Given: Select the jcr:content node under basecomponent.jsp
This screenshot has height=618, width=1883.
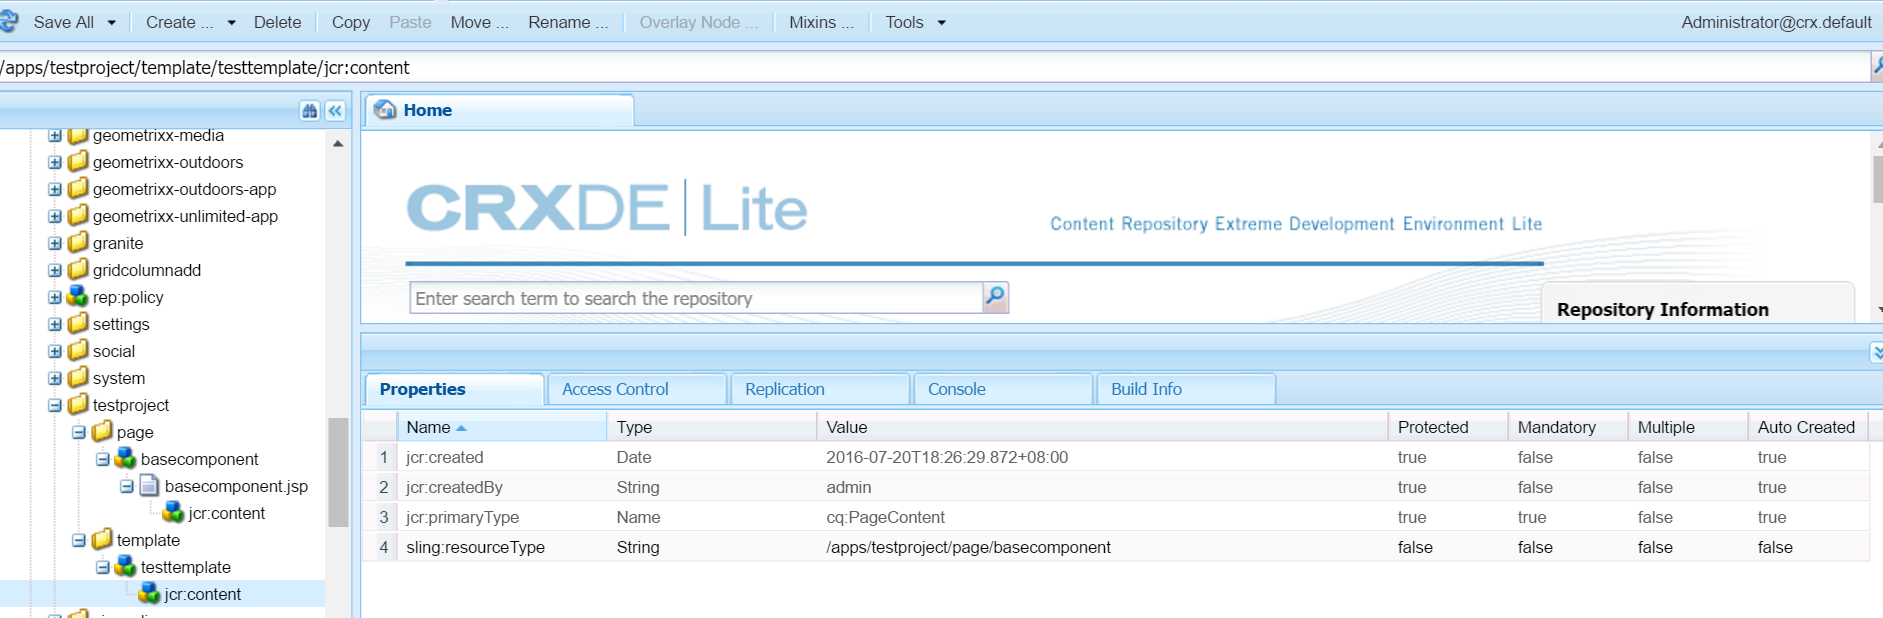Looking at the screenshot, I should tap(226, 513).
